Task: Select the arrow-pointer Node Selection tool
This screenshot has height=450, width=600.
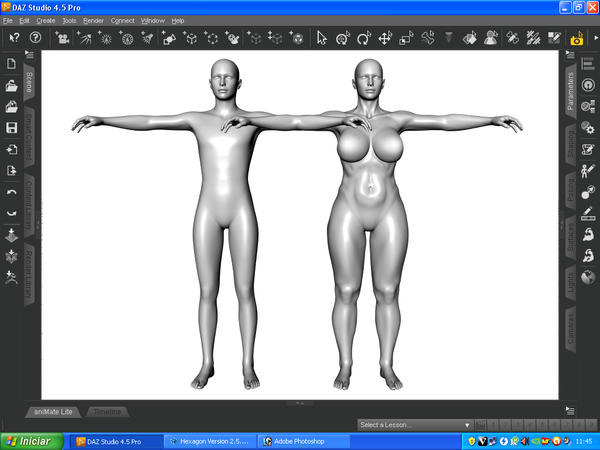Action: pyautogui.click(x=321, y=38)
